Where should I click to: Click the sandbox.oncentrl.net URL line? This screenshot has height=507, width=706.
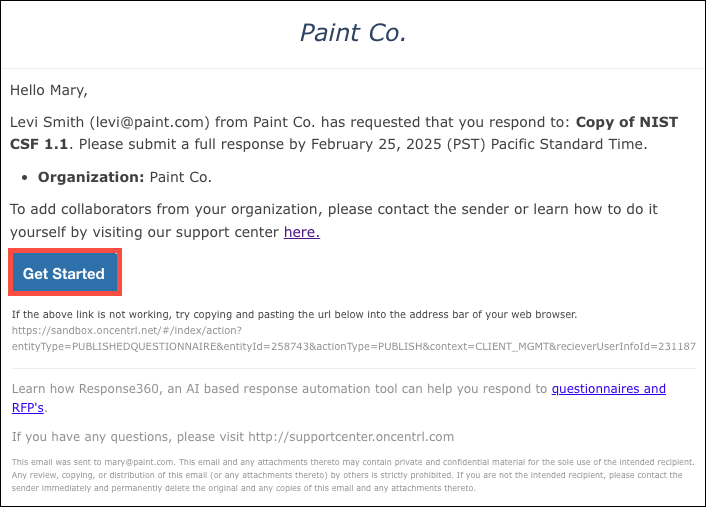click(x=127, y=330)
